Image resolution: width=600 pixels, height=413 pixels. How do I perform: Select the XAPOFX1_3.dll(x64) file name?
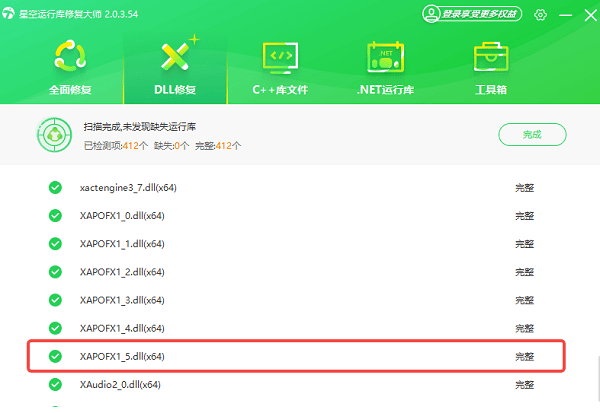(122, 300)
